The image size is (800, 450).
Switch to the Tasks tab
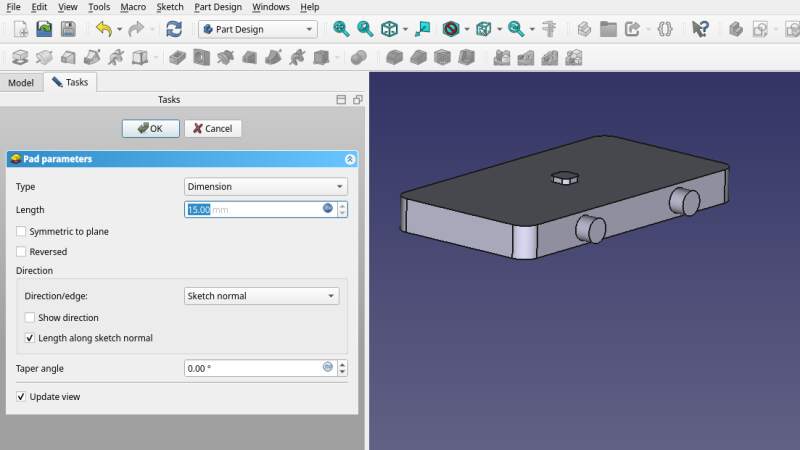point(70,82)
